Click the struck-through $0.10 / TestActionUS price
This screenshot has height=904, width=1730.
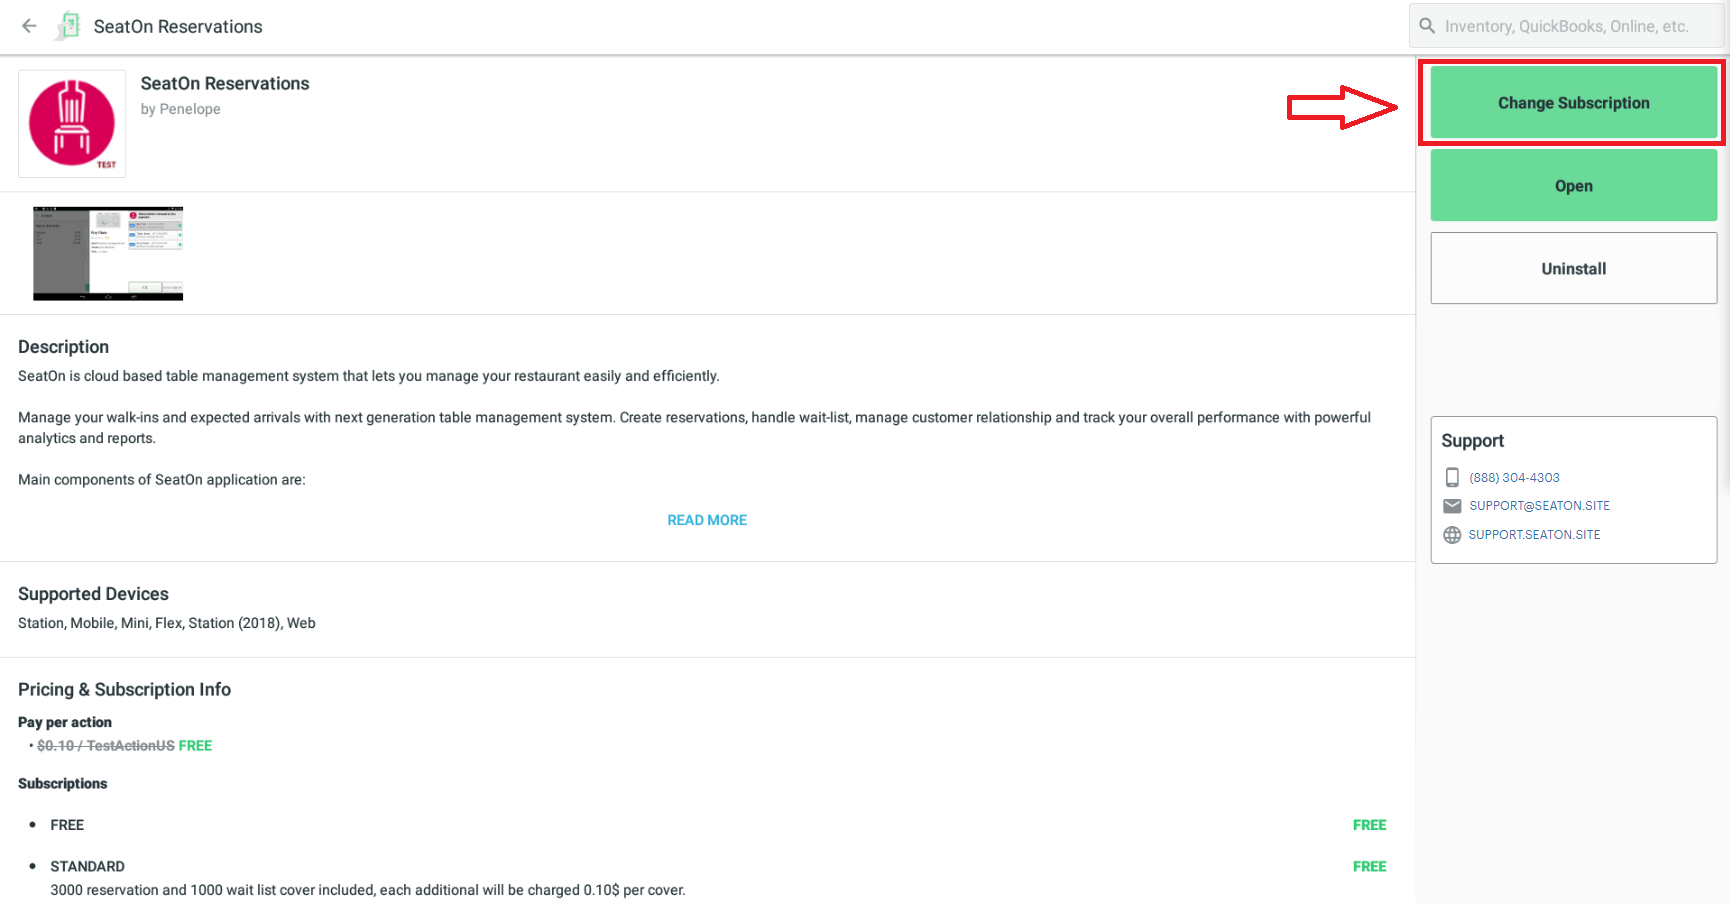click(105, 746)
